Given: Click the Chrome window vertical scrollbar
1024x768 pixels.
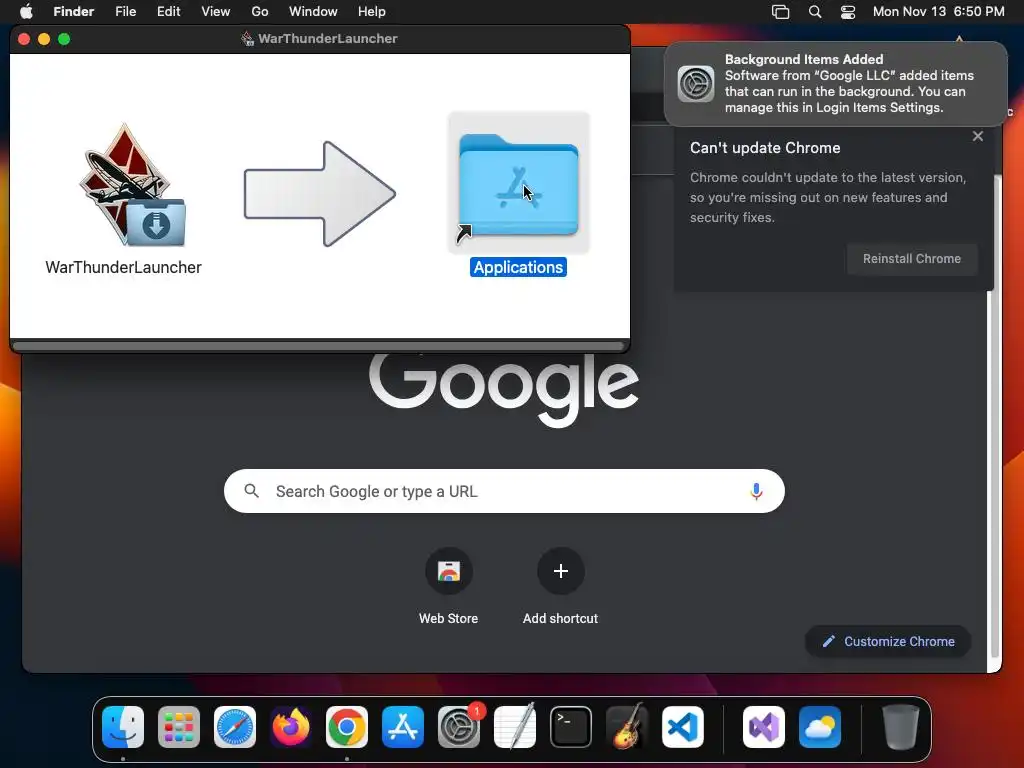Looking at the screenshot, I should (995, 418).
